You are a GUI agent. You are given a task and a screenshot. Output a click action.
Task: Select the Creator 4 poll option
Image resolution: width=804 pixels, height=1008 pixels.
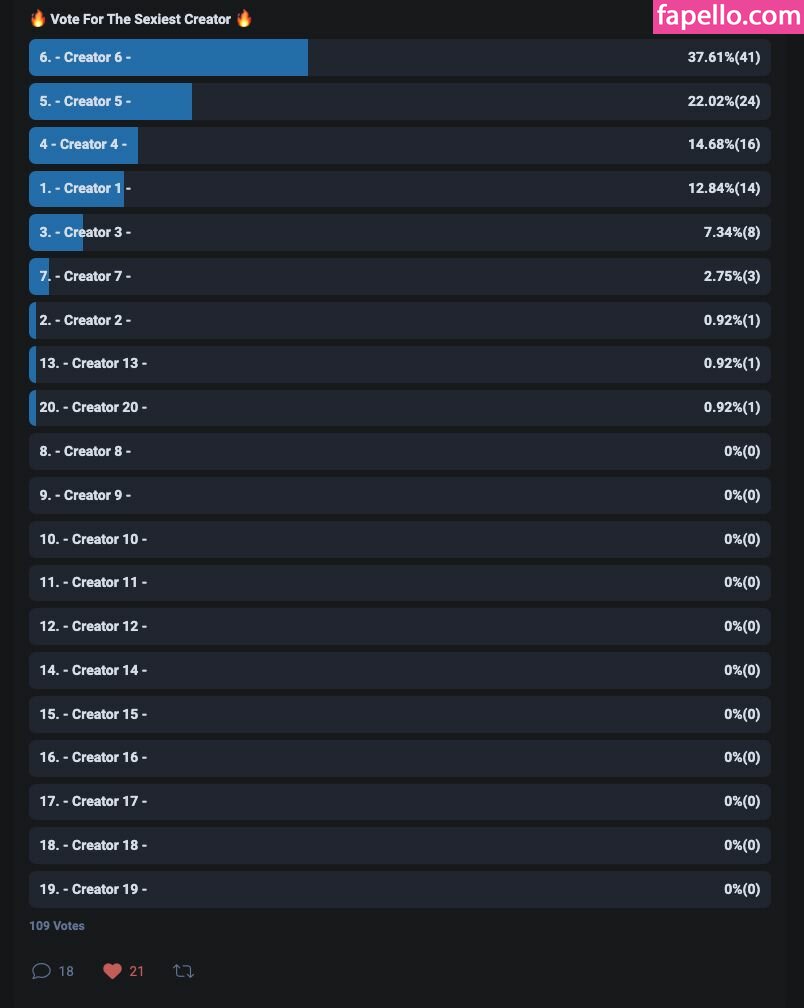click(399, 145)
